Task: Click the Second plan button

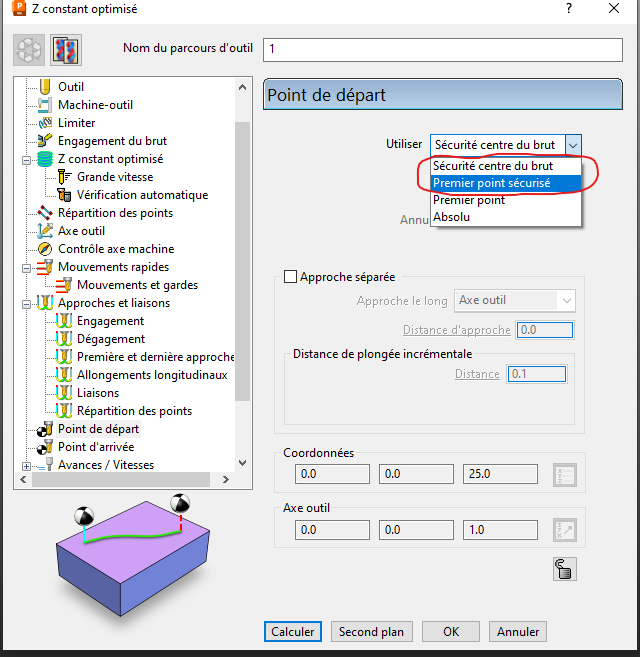Action: coord(371,632)
